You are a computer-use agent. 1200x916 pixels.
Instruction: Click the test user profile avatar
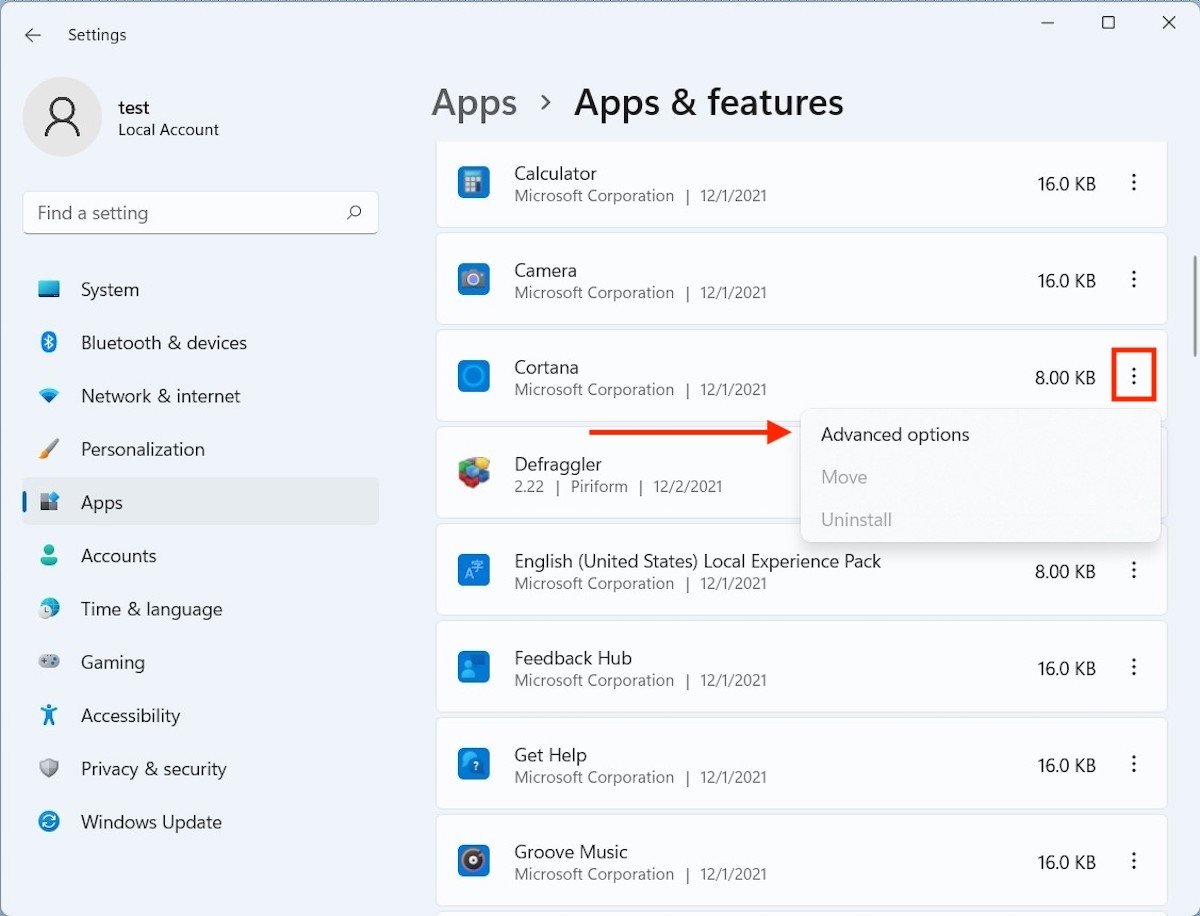62,117
